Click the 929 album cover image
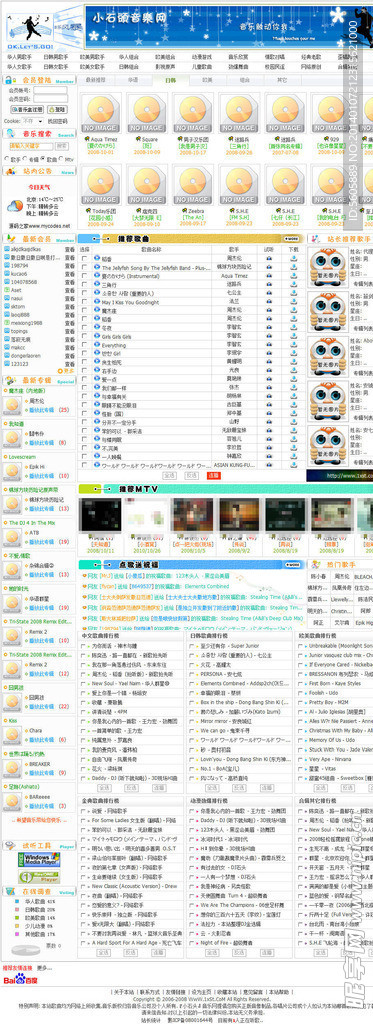Screen dimensions: 373x1024 331,113
